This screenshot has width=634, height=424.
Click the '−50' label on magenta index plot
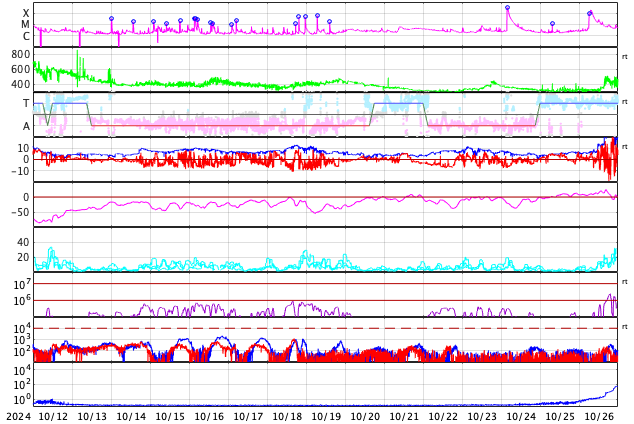20,212
